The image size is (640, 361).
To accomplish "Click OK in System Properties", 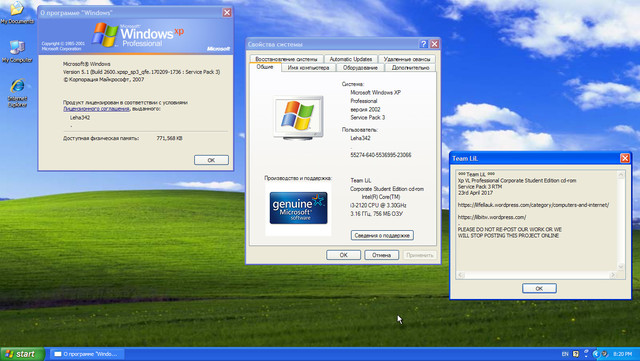I will (343, 255).
